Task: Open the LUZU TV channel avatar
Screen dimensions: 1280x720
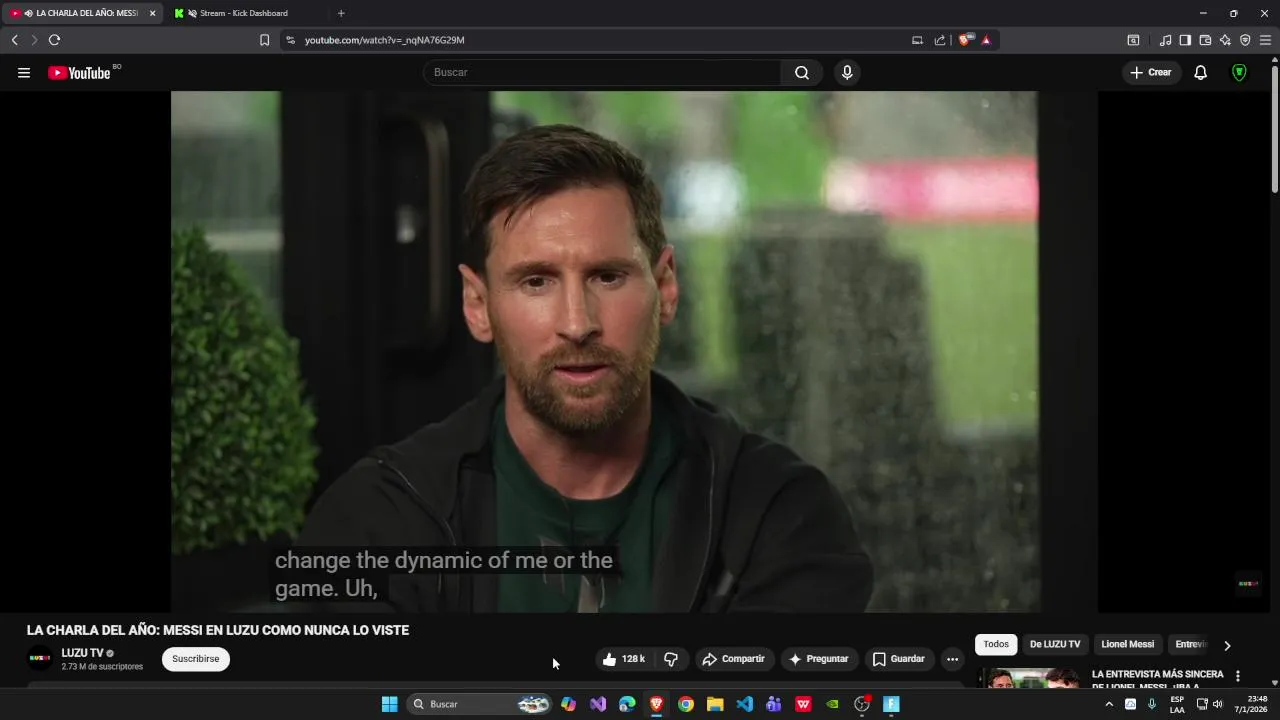Action: click(39, 658)
